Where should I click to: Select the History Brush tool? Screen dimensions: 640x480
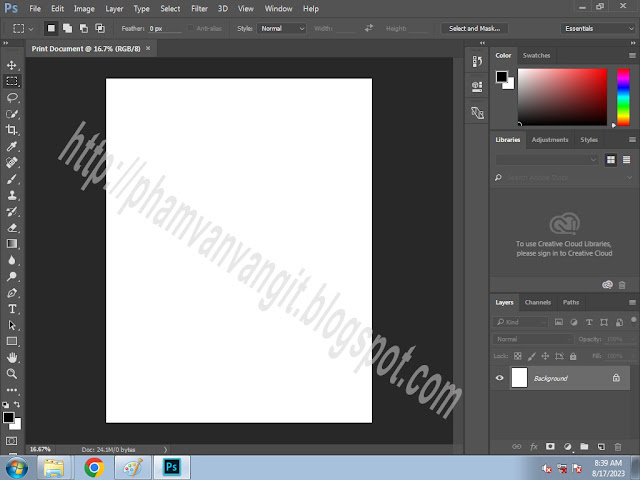point(12,211)
